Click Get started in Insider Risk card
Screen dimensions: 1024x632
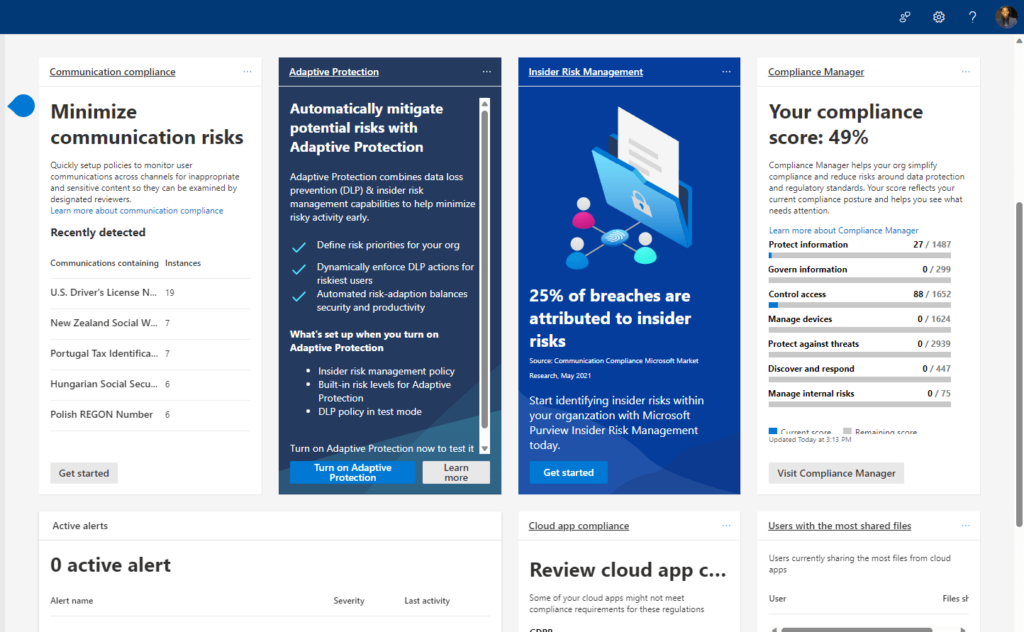tap(568, 473)
